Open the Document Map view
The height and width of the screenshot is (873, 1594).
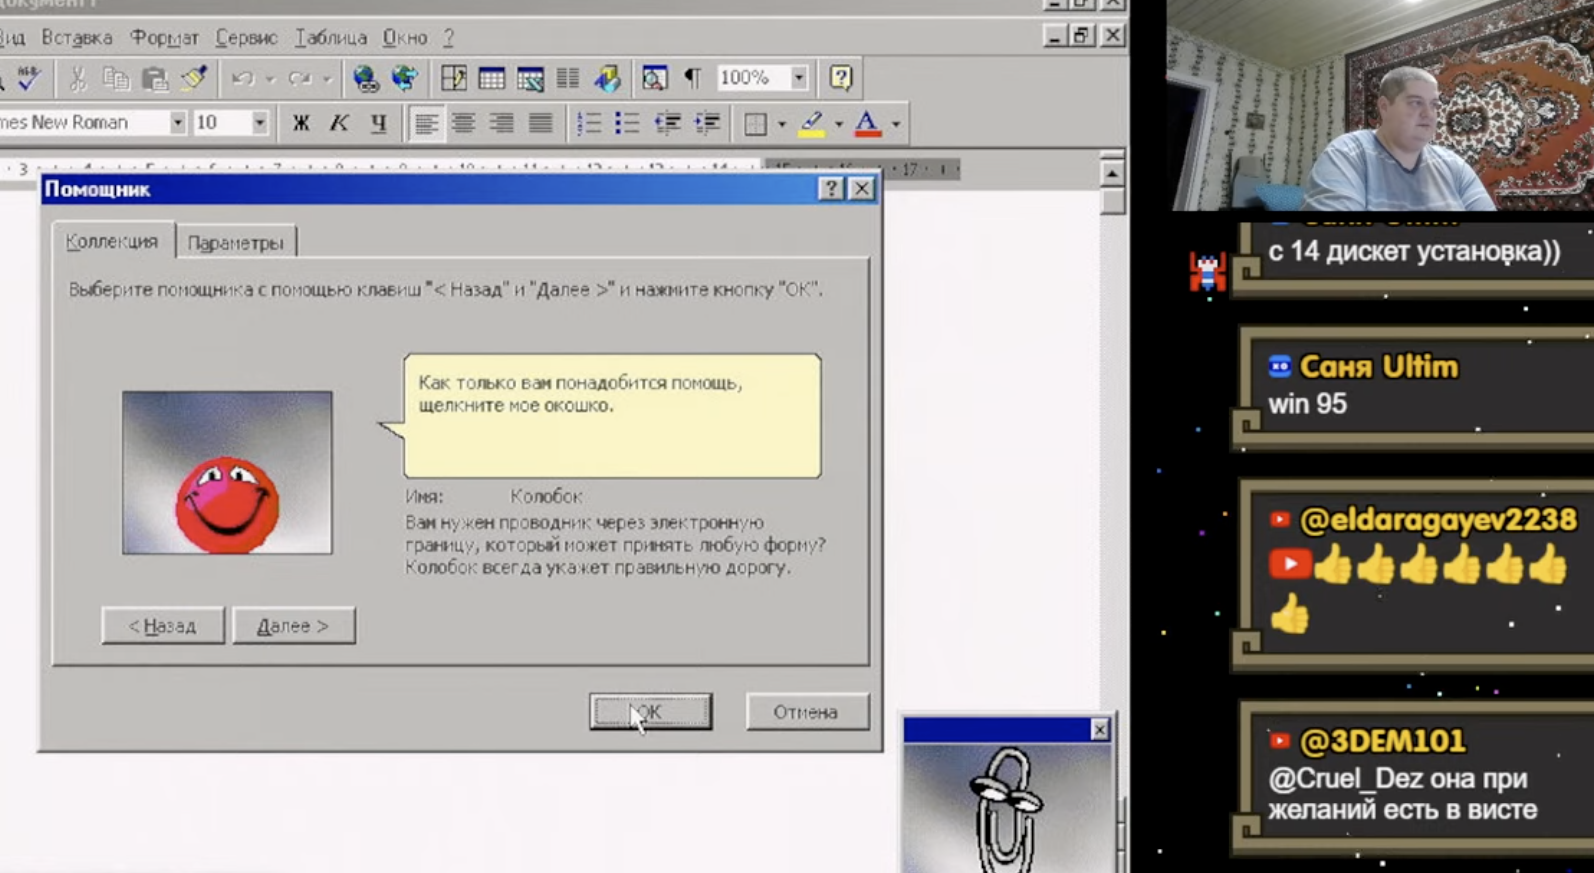click(655, 78)
